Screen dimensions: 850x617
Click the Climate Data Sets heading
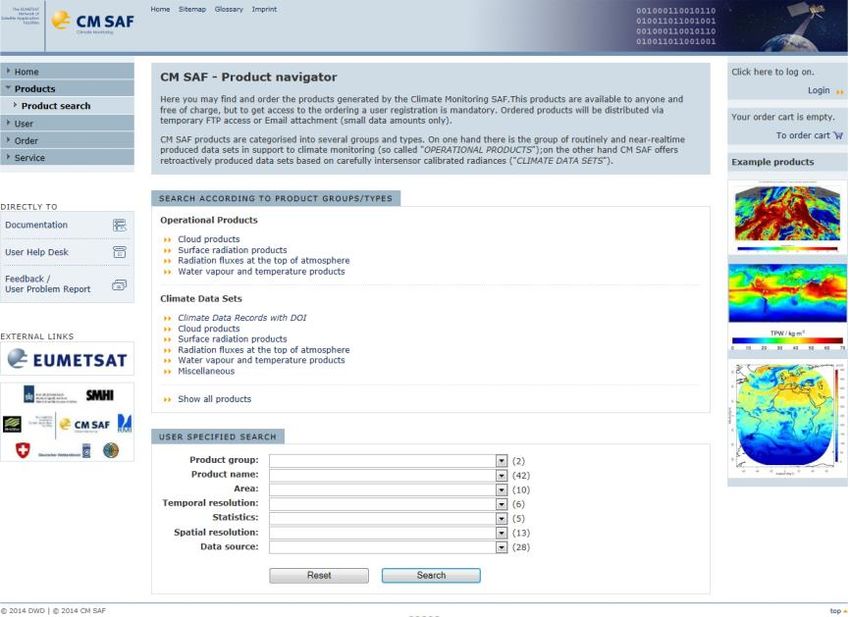(201, 299)
